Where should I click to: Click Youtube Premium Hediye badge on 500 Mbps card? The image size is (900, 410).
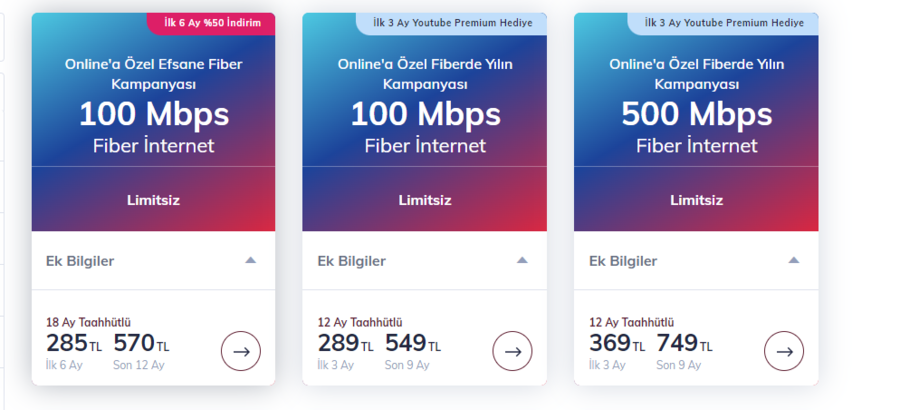click(723, 24)
